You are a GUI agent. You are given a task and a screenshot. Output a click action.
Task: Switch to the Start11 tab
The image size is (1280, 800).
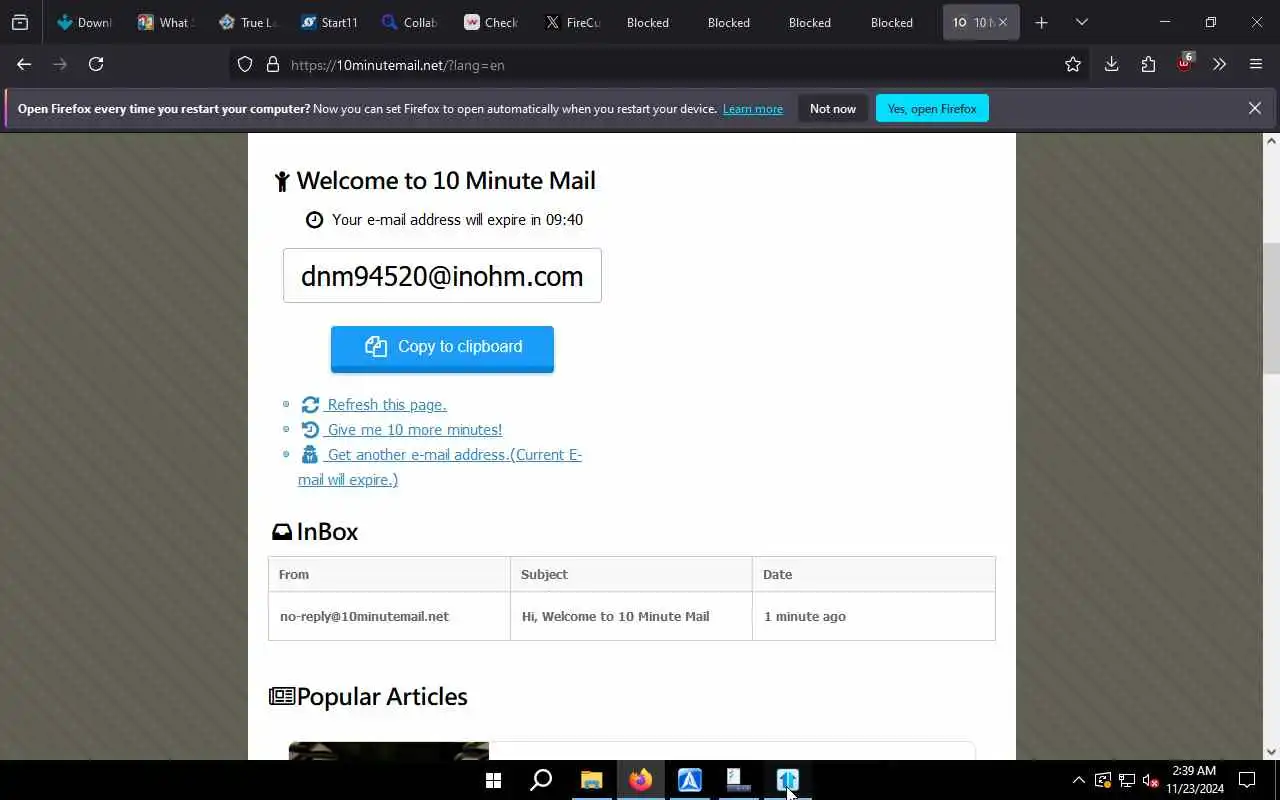click(329, 22)
